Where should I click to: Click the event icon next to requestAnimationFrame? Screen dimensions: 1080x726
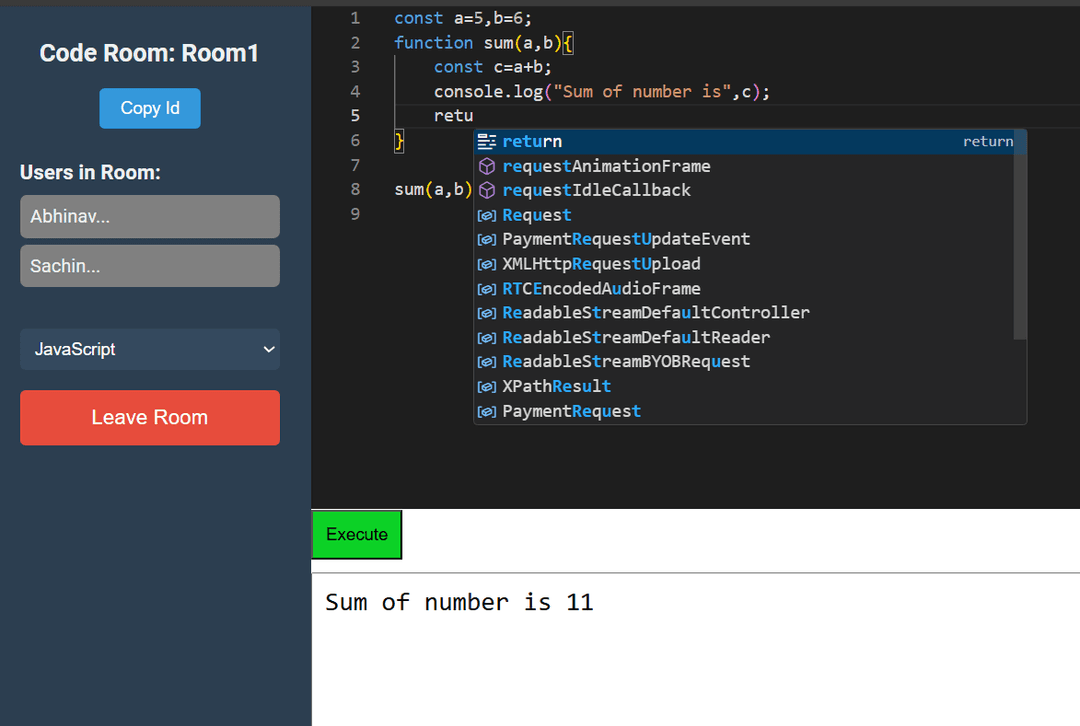tap(487, 166)
